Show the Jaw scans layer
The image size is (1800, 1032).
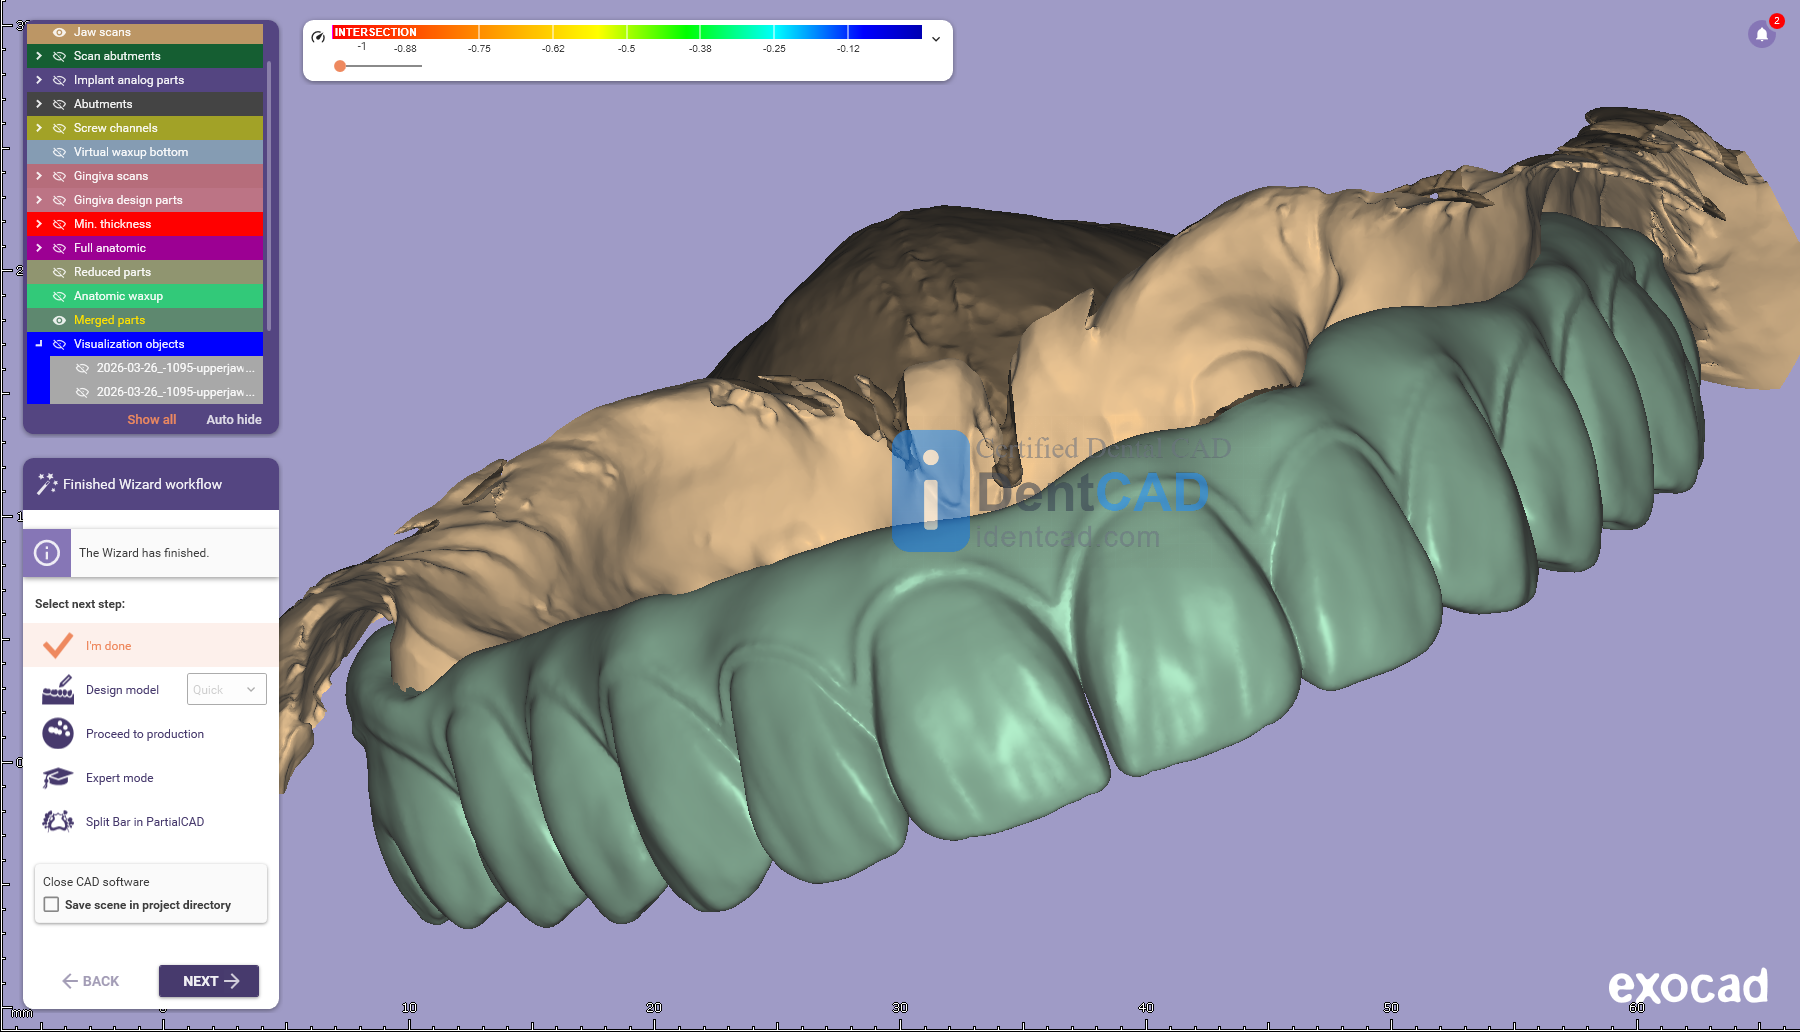point(59,32)
